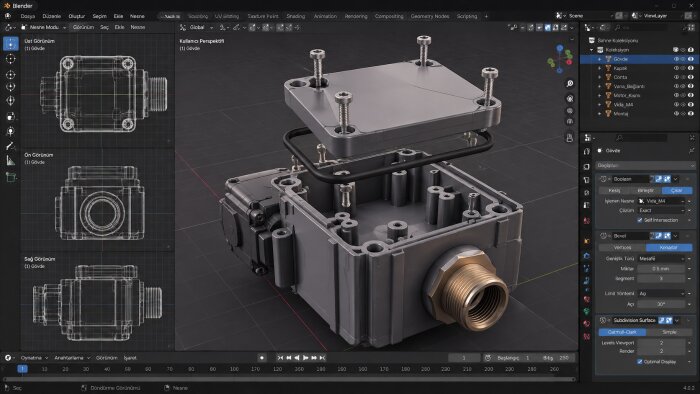Select the Rotate tool
700x394 pixels.
point(11,87)
